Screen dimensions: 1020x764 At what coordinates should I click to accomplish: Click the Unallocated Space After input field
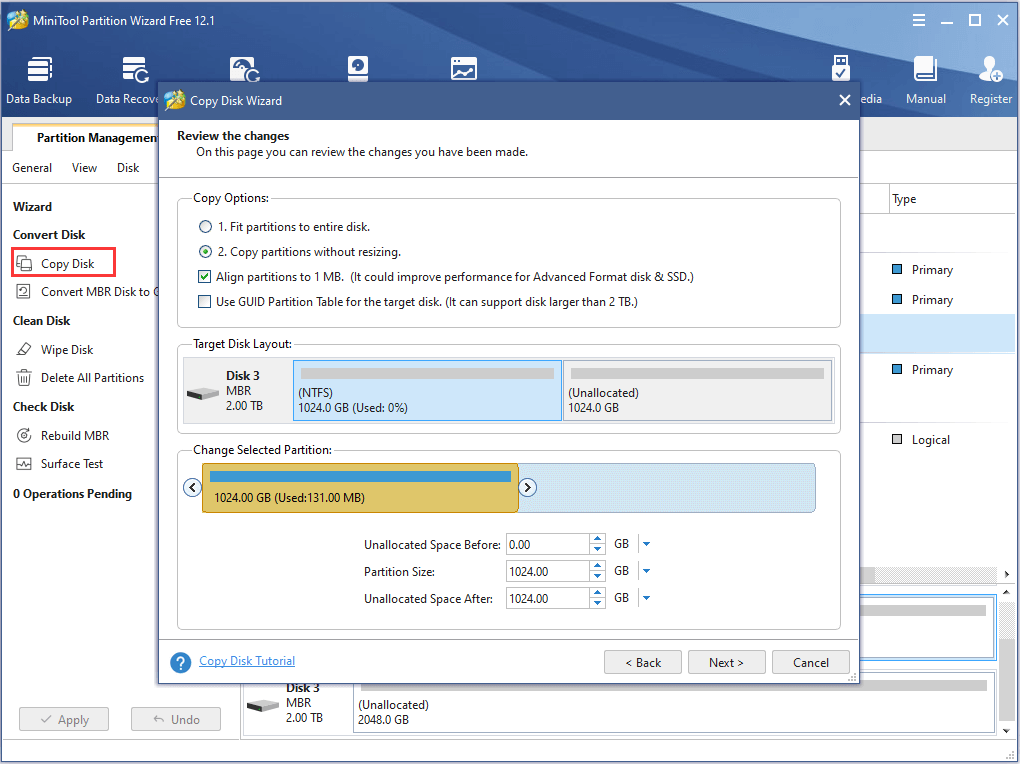click(x=548, y=598)
